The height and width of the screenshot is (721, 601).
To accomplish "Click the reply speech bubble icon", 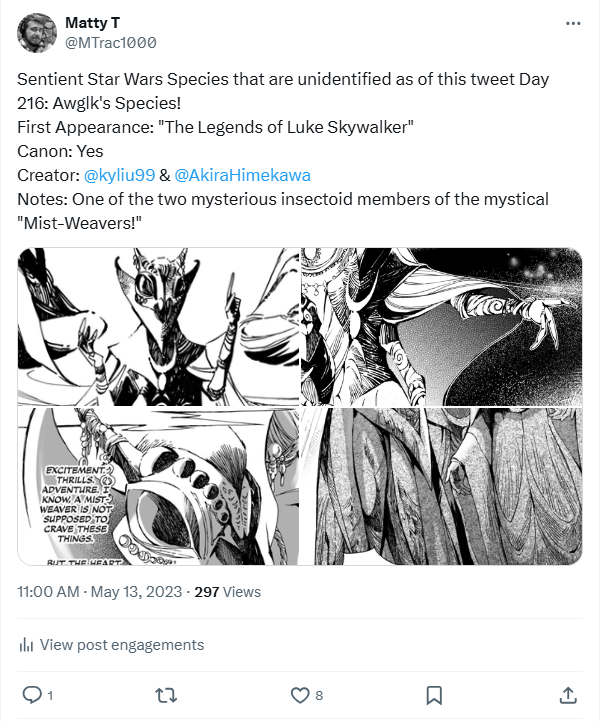I will click(30, 694).
